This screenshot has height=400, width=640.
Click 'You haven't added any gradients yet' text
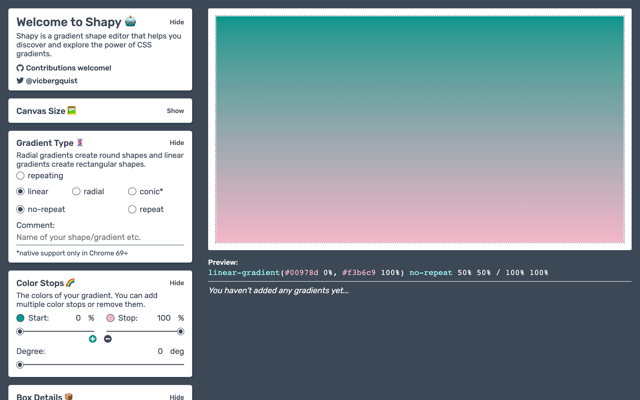pos(278,290)
